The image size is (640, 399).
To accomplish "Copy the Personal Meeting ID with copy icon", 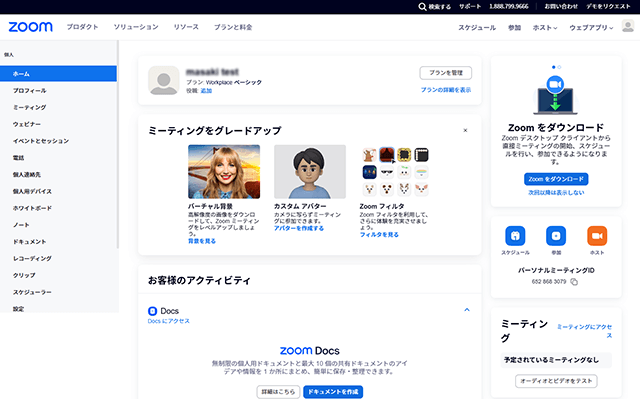I will pyautogui.click(x=574, y=282).
